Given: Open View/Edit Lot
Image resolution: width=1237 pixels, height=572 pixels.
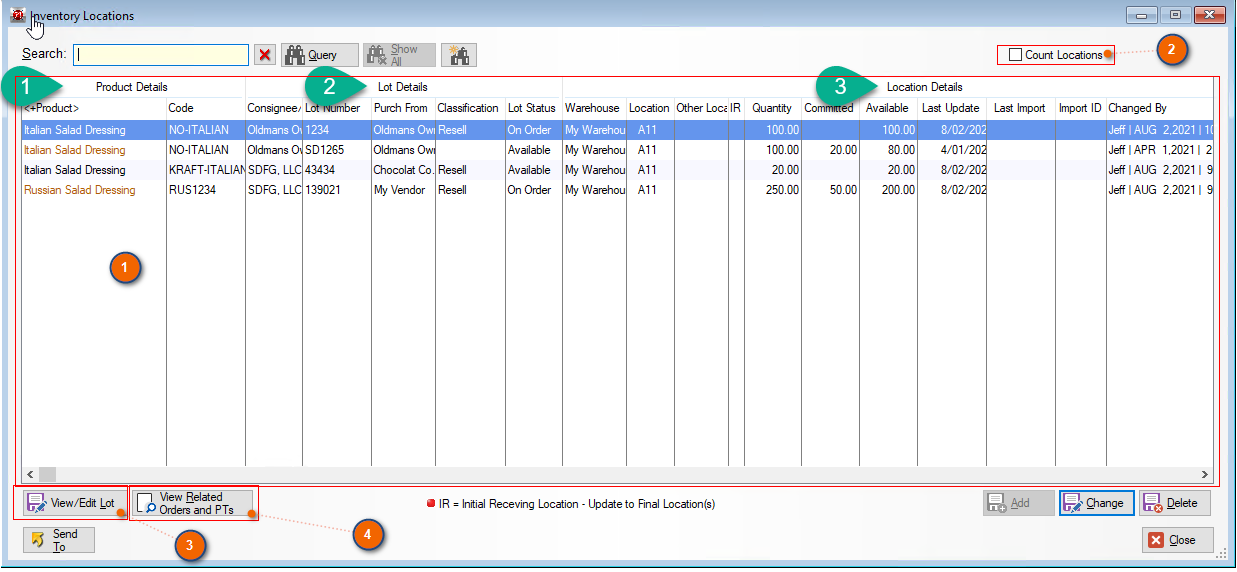Looking at the screenshot, I should [74, 503].
